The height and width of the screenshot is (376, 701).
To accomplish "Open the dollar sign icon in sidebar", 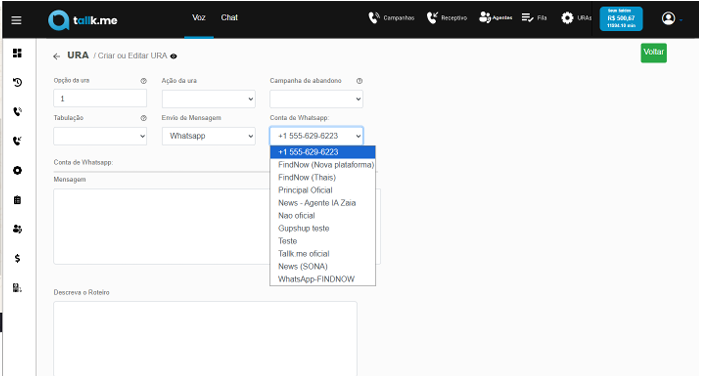I will pos(17,258).
